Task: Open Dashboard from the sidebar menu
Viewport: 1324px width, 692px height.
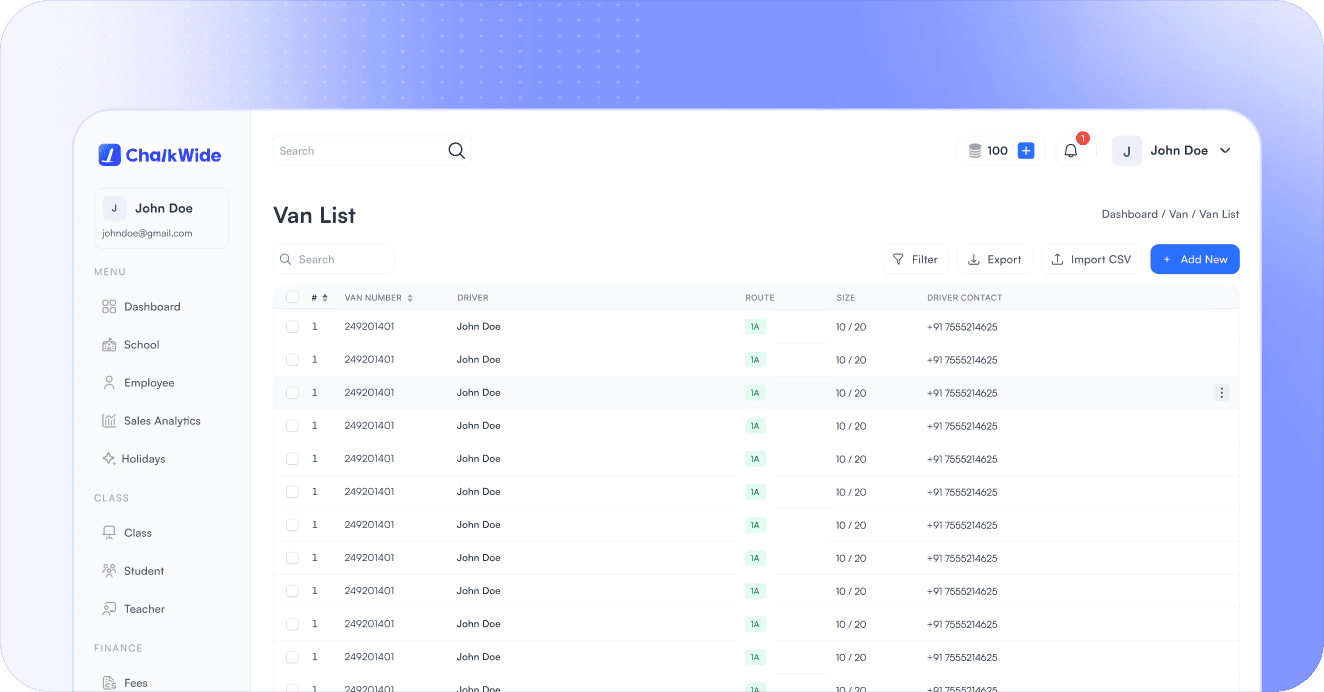Action: coord(151,307)
